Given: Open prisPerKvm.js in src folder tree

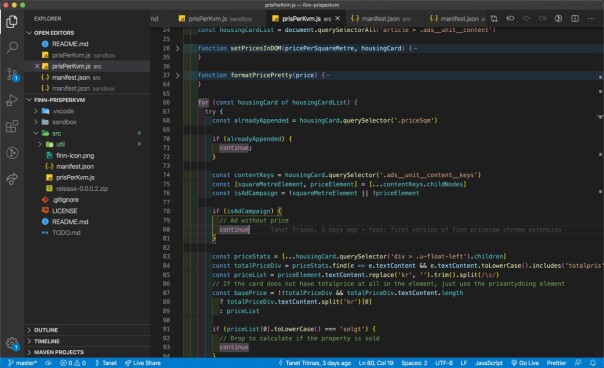Looking at the screenshot, I should [x=75, y=177].
